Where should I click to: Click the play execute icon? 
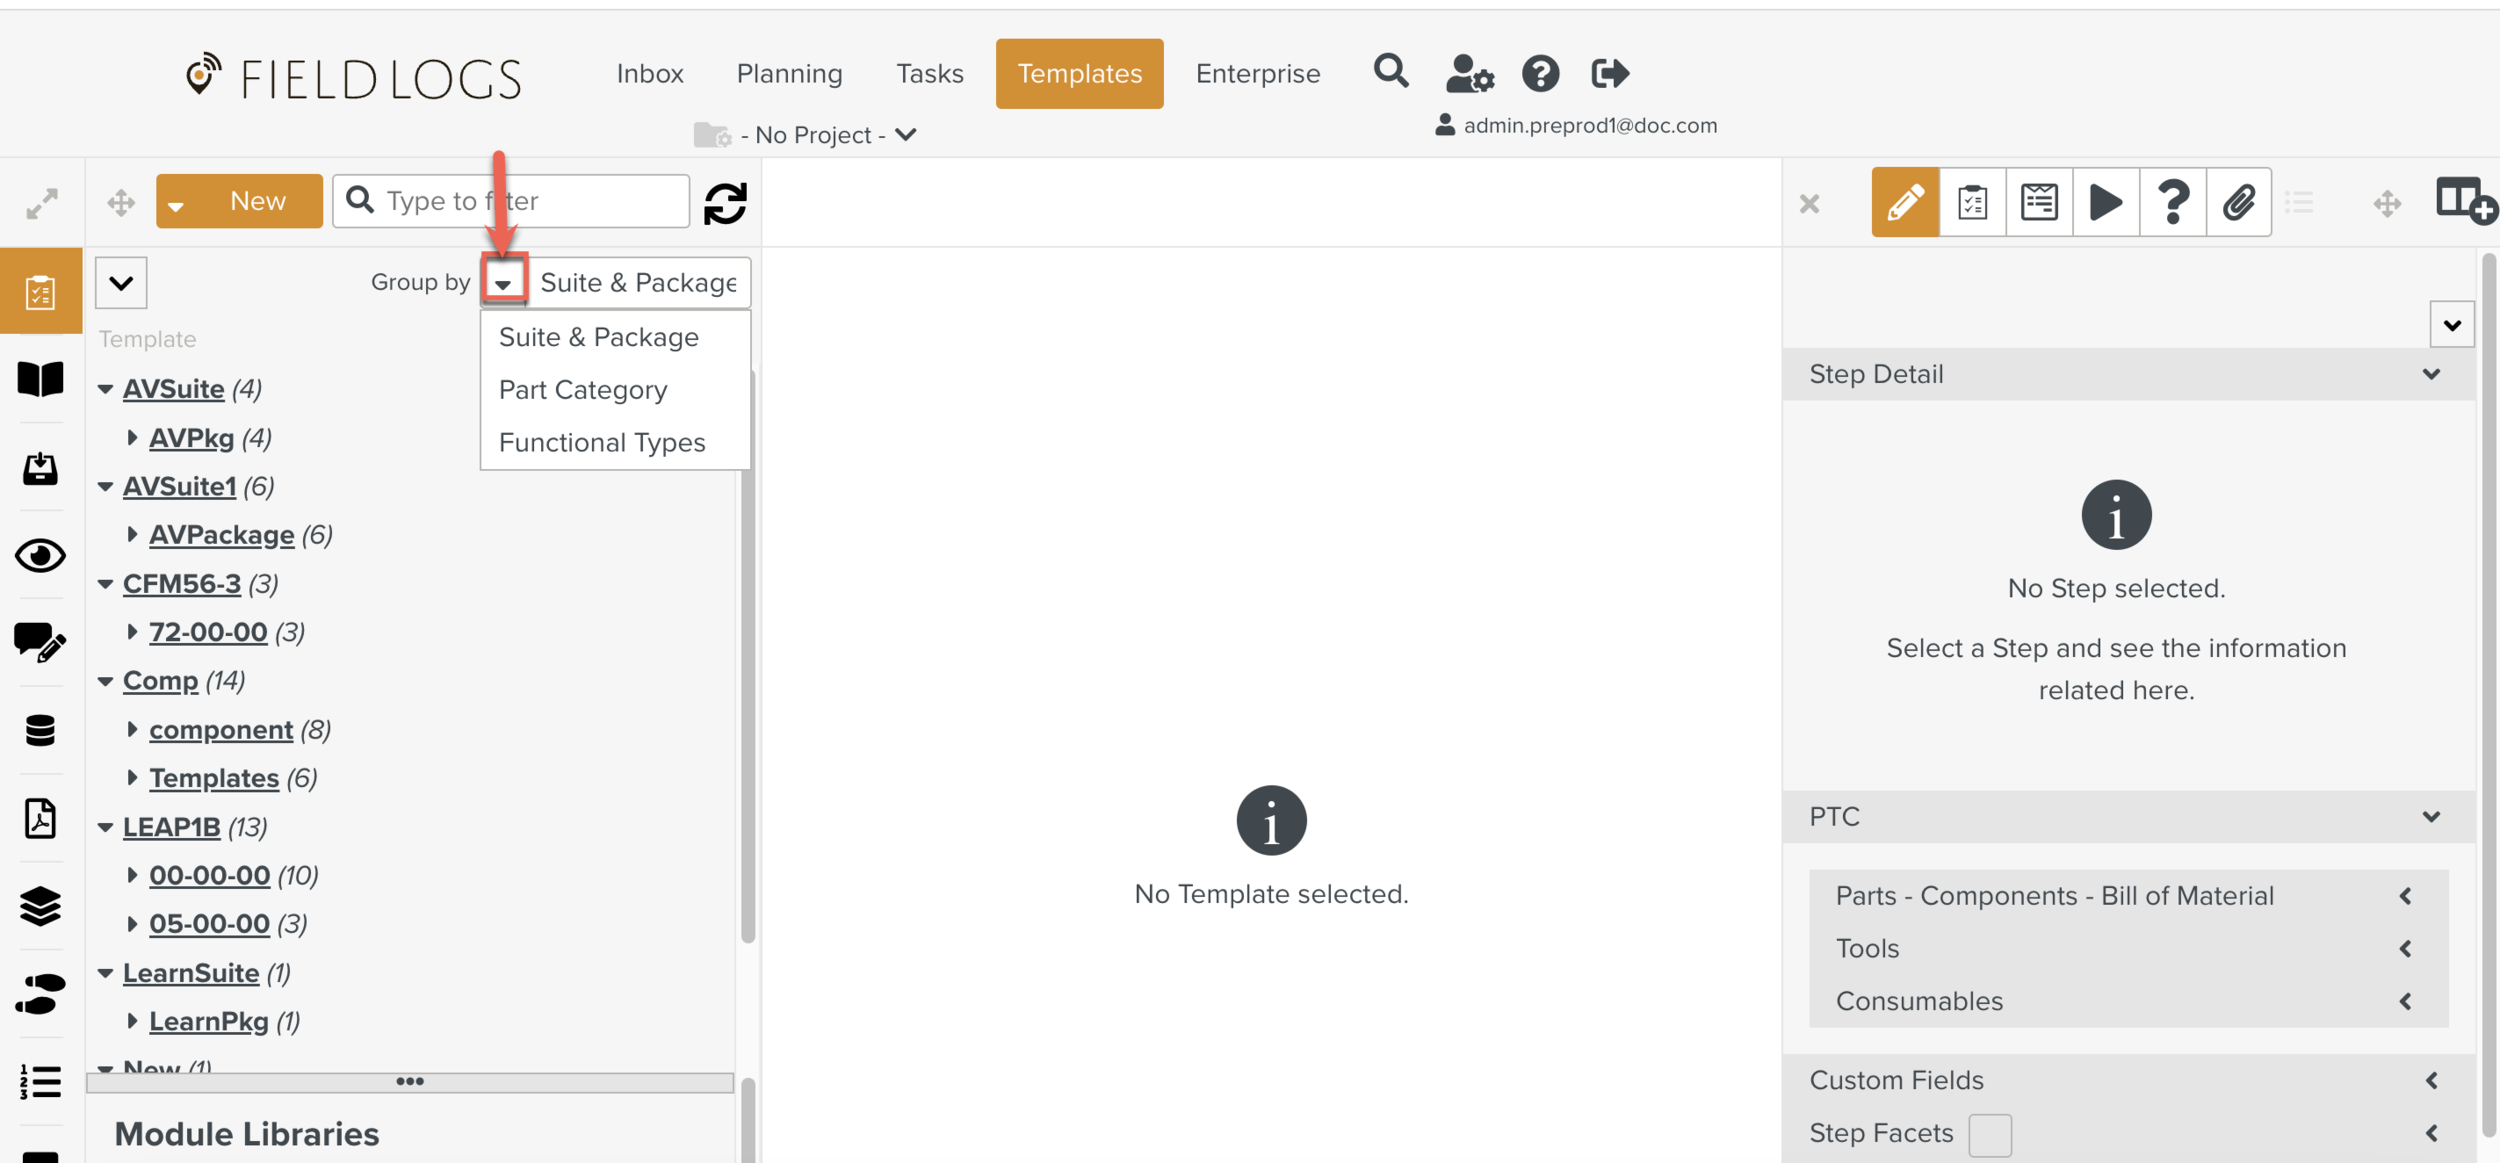click(x=2105, y=203)
